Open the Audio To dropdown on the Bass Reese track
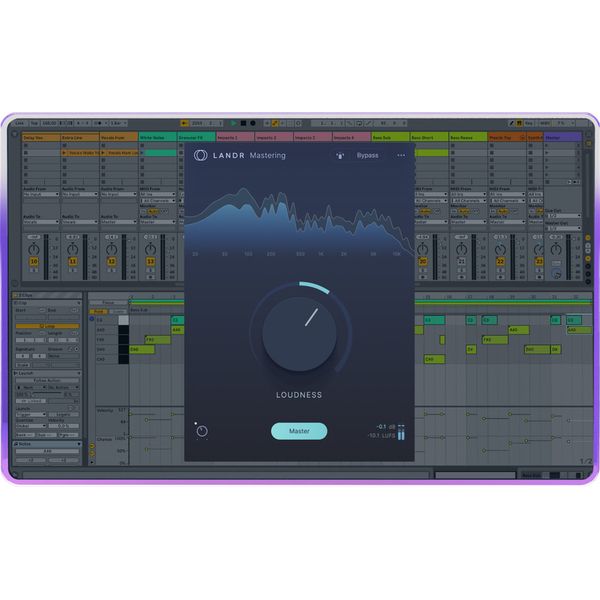The width and height of the screenshot is (600, 600). (468, 222)
